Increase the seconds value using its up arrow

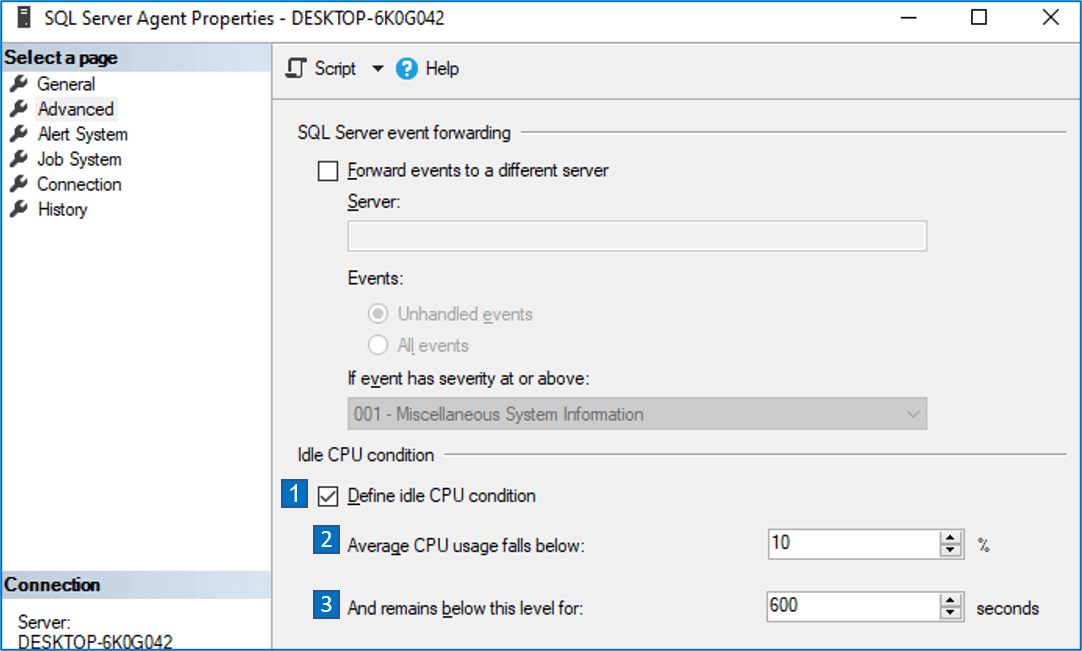pyautogui.click(x=949, y=600)
